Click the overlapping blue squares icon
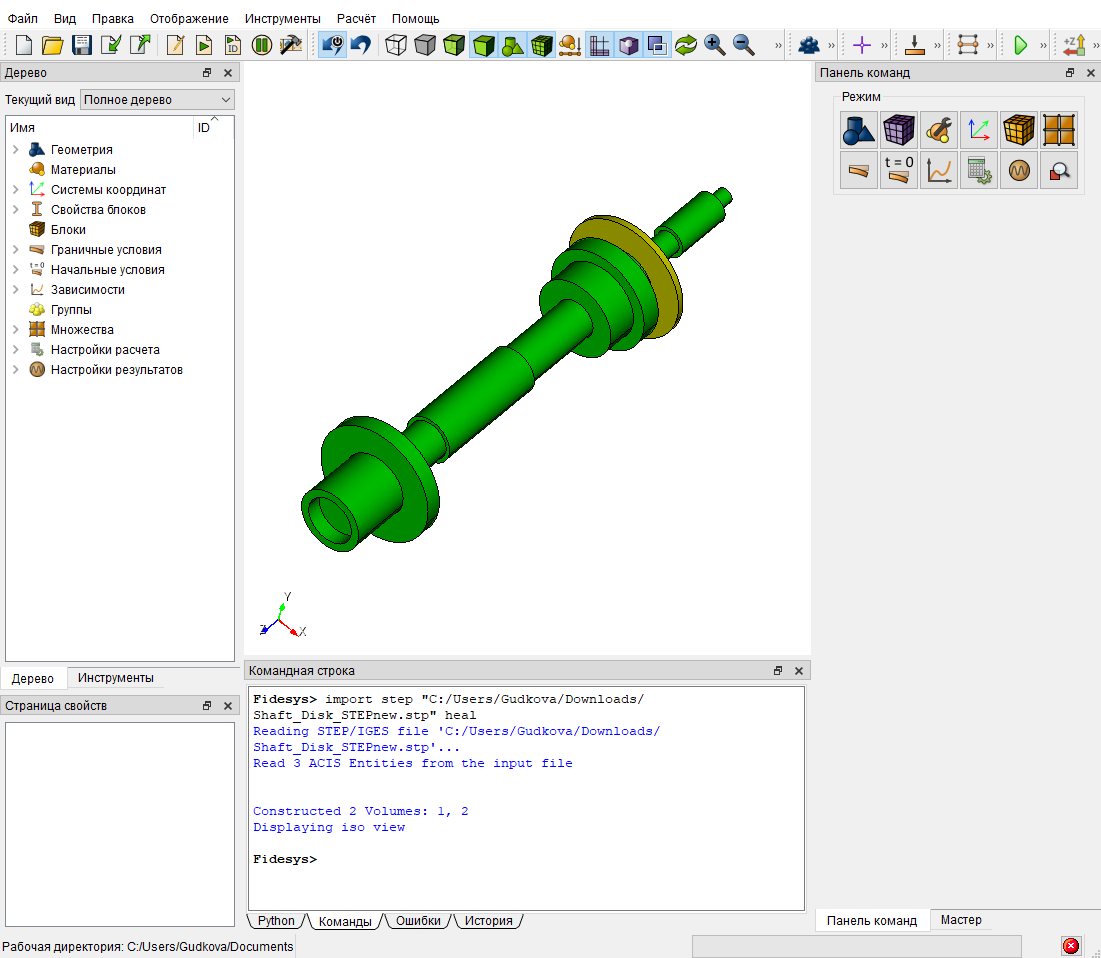This screenshot has height=958, width=1101. pyautogui.click(x=657, y=46)
